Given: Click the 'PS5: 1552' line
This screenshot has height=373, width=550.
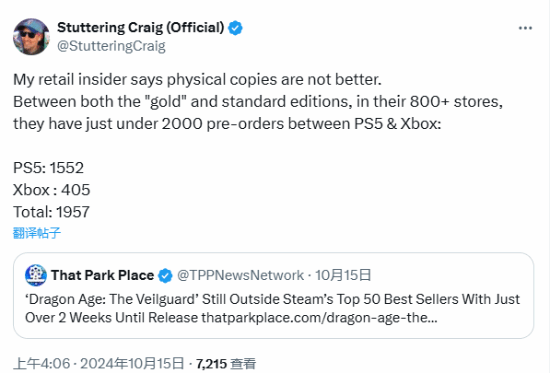Looking at the screenshot, I should click(48, 168).
